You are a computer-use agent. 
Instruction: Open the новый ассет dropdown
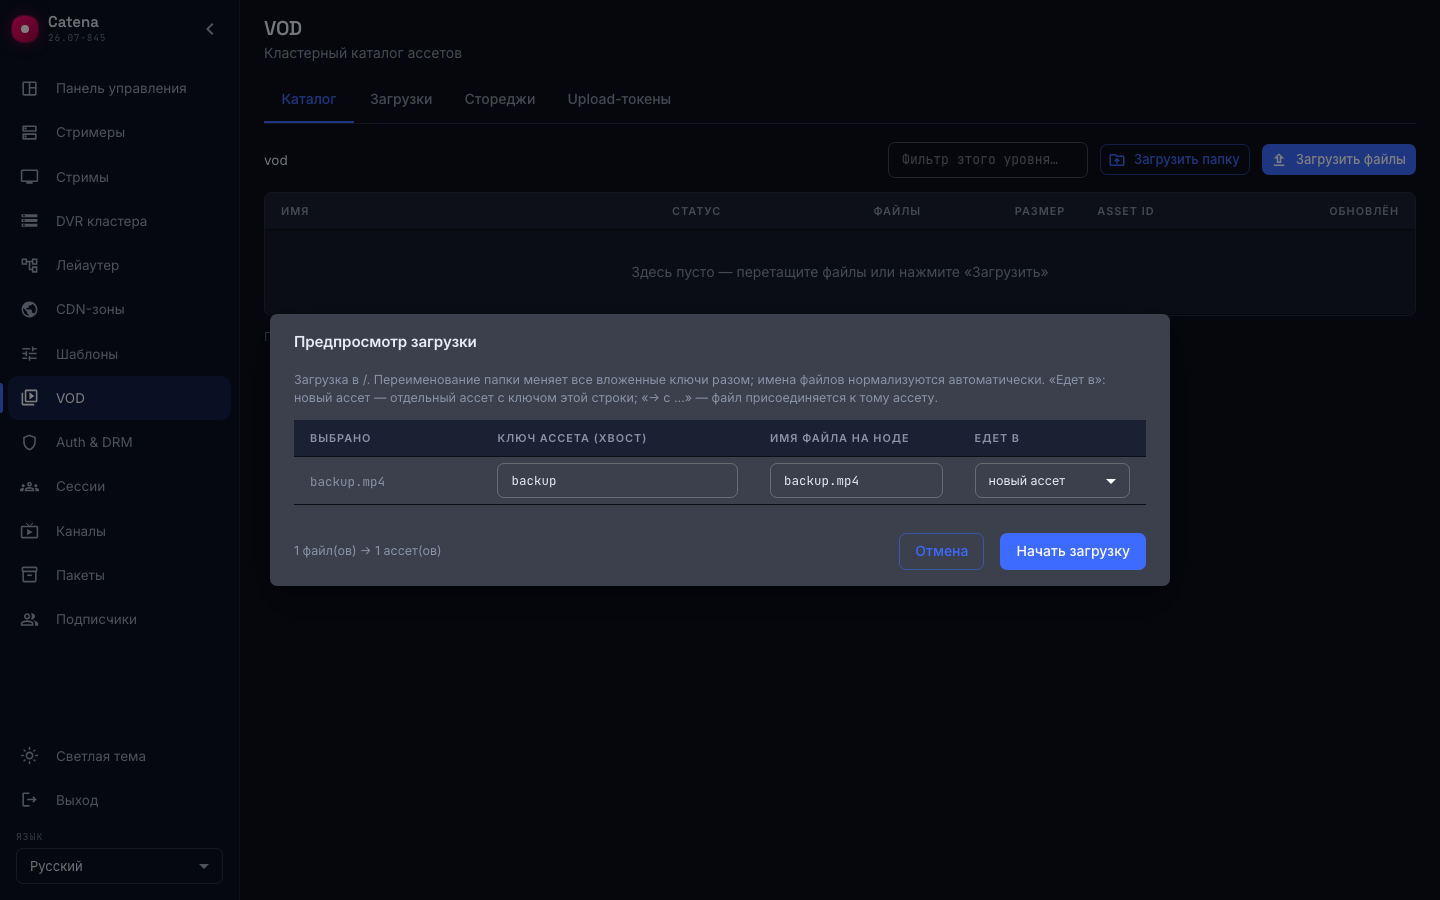pyautogui.click(x=1052, y=480)
